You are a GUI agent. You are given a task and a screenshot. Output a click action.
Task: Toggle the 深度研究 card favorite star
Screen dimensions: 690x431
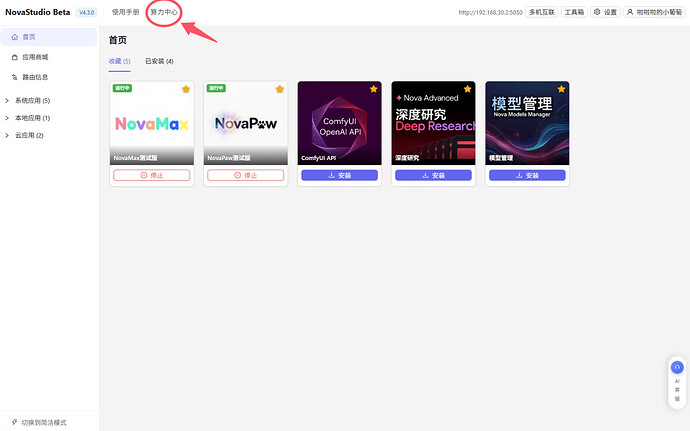tap(467, 89)
